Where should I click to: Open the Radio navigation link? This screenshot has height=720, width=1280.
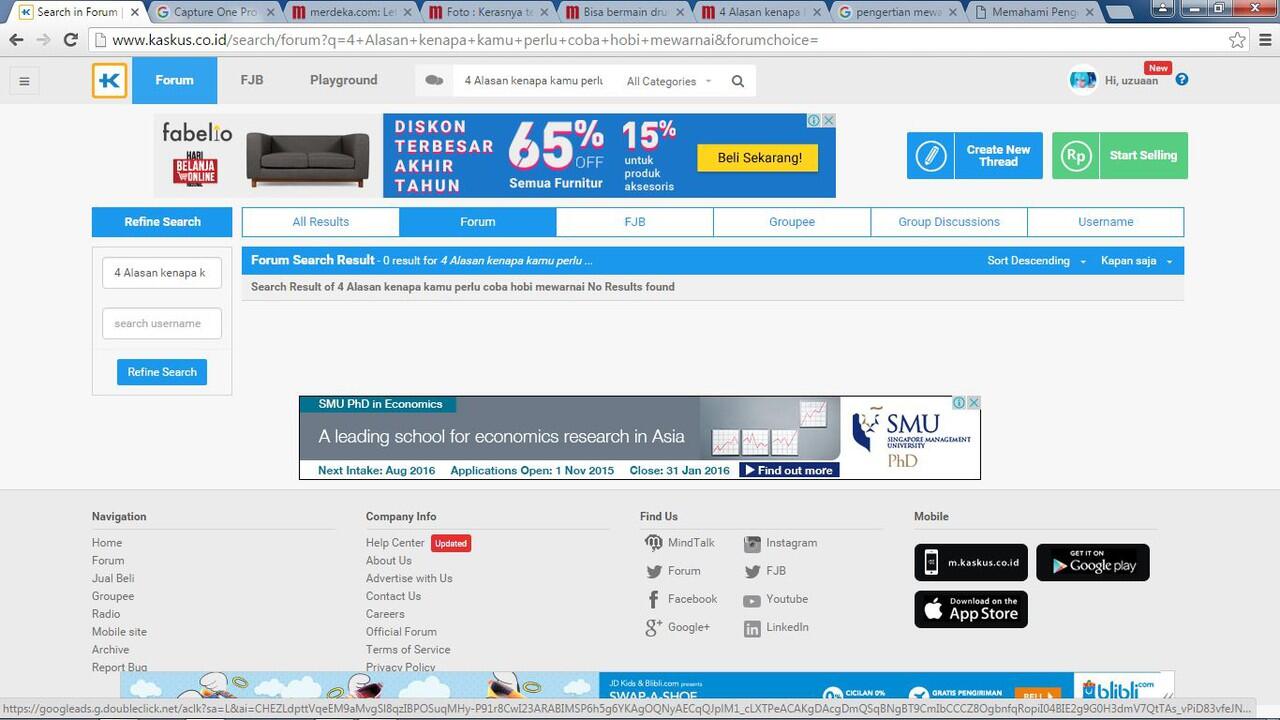click(106, 614)
